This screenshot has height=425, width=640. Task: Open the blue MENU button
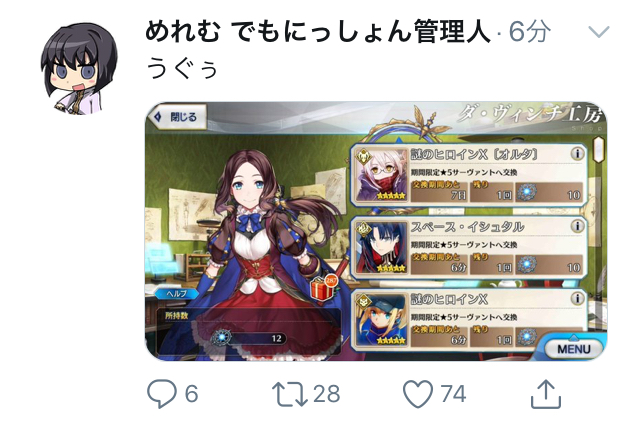tap(574, 348)
